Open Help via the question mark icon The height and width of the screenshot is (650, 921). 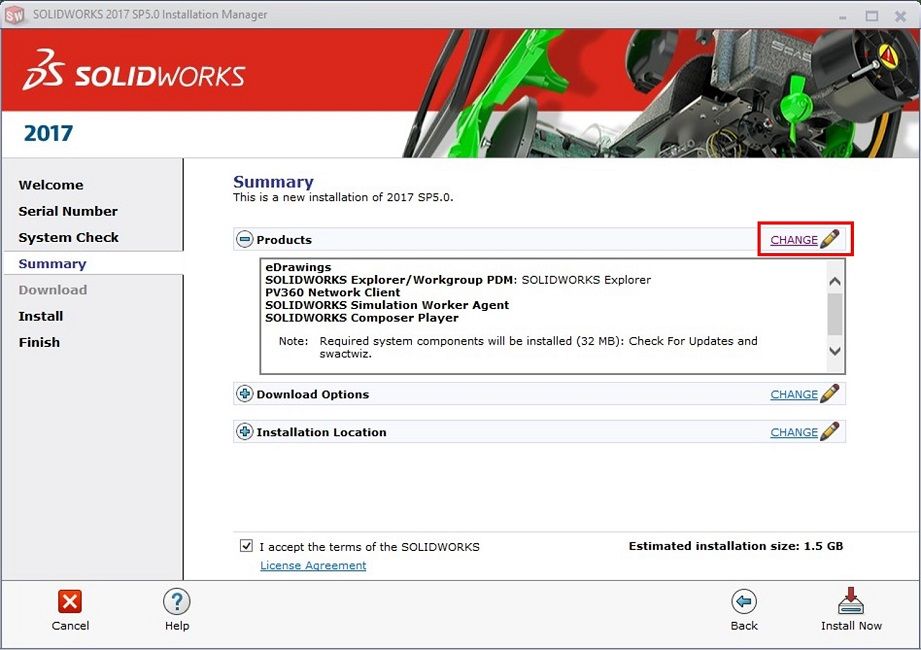[177, 601]
